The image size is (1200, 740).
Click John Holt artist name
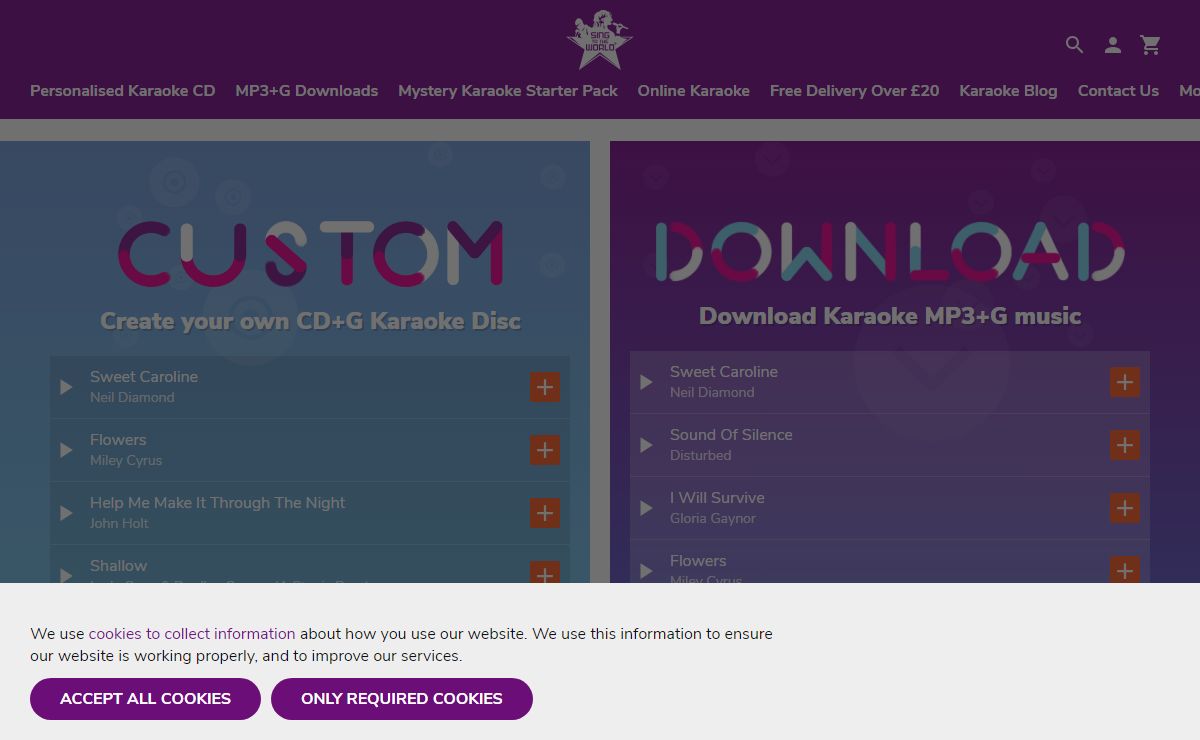119,523
